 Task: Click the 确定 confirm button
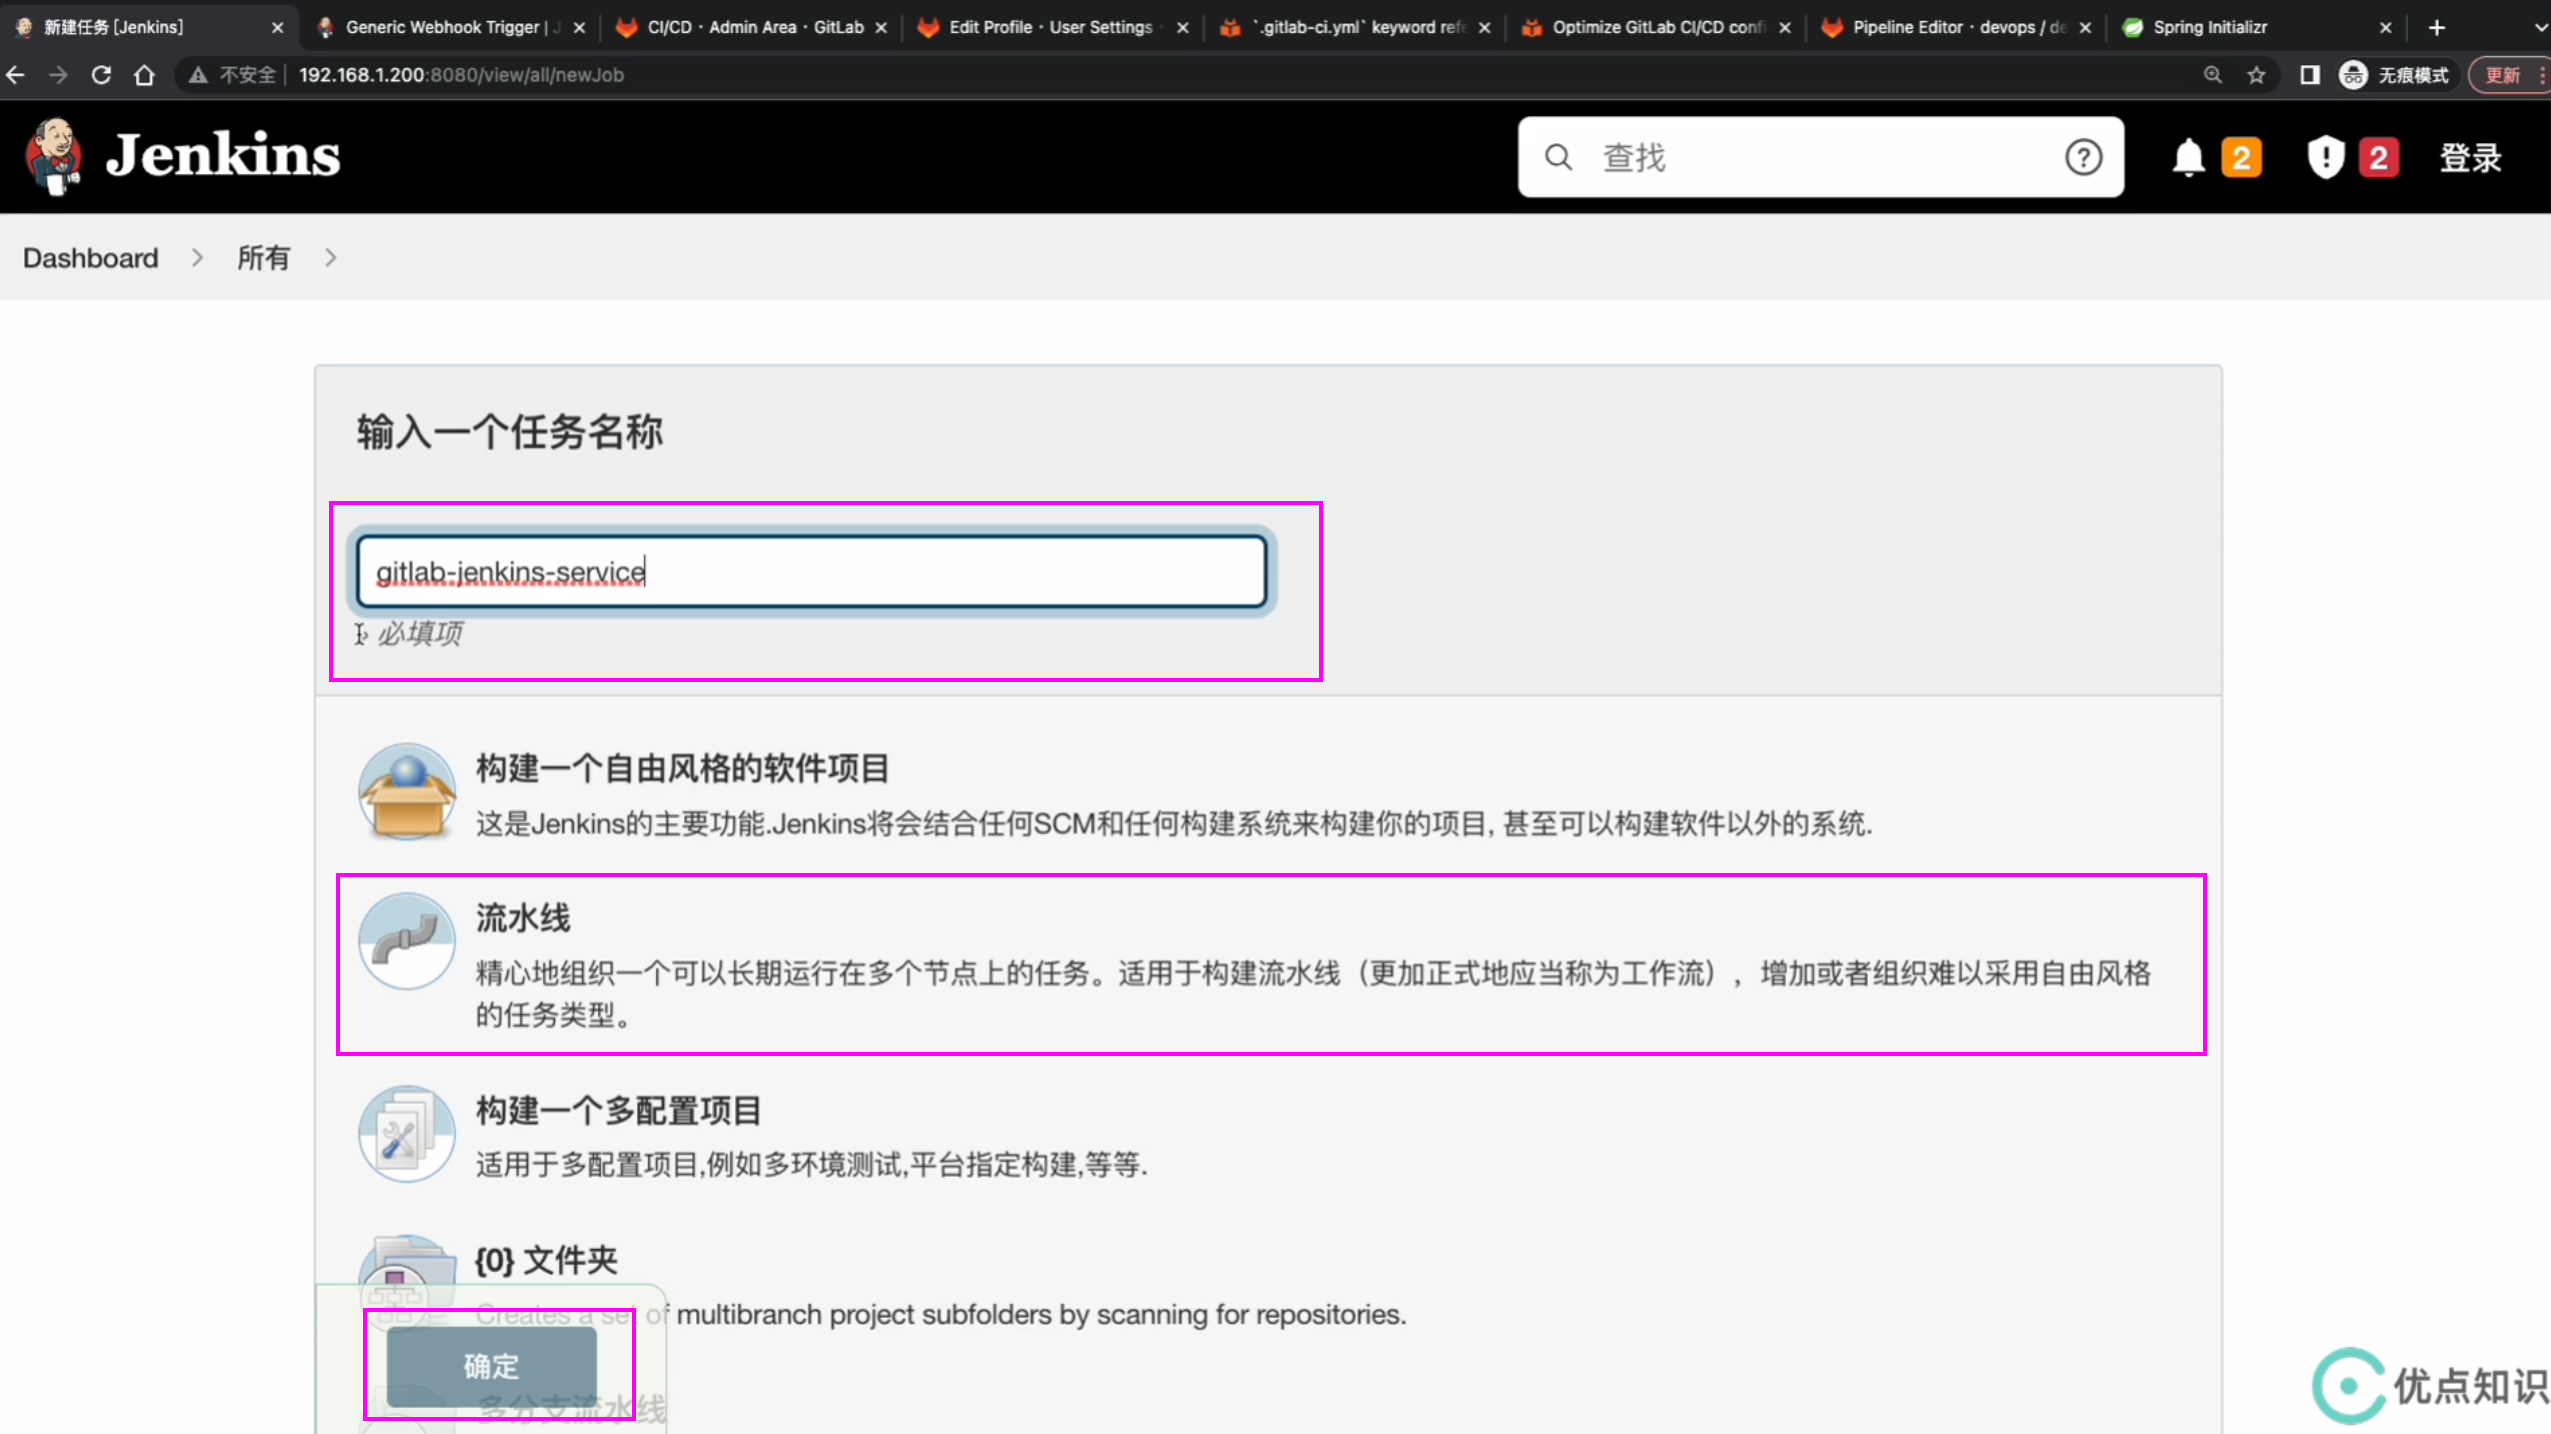click(x=491, y=1366)
